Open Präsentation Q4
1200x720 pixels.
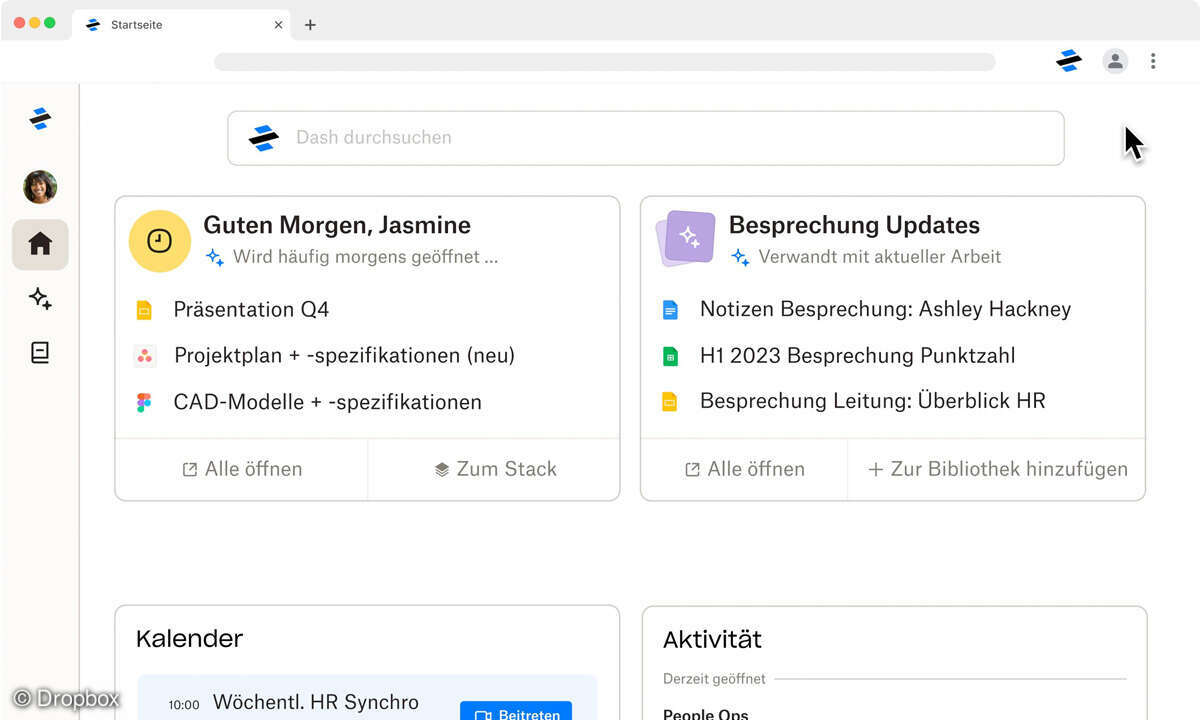point(251,310)
